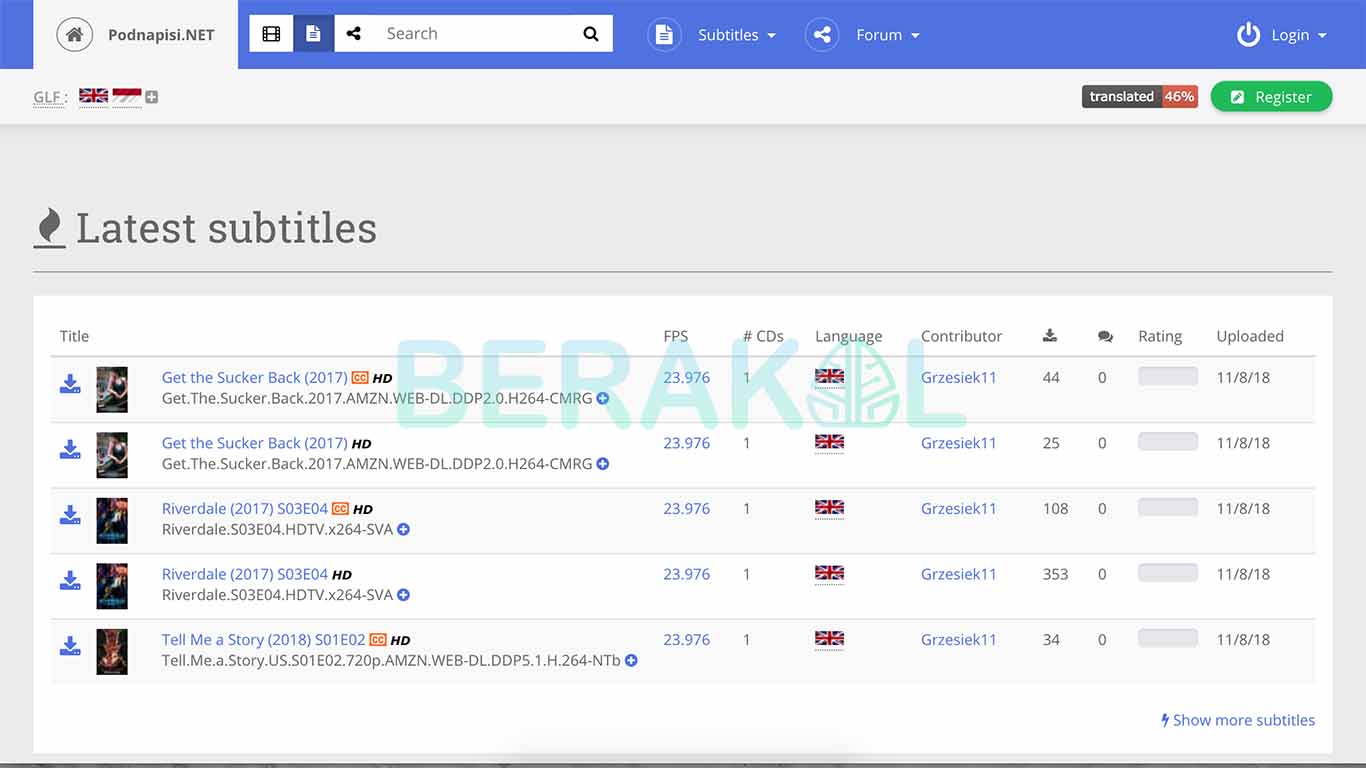Click rating bar of Riverdale CC row
Screen dimensions: 1366x768
(x=1168, y=507)
